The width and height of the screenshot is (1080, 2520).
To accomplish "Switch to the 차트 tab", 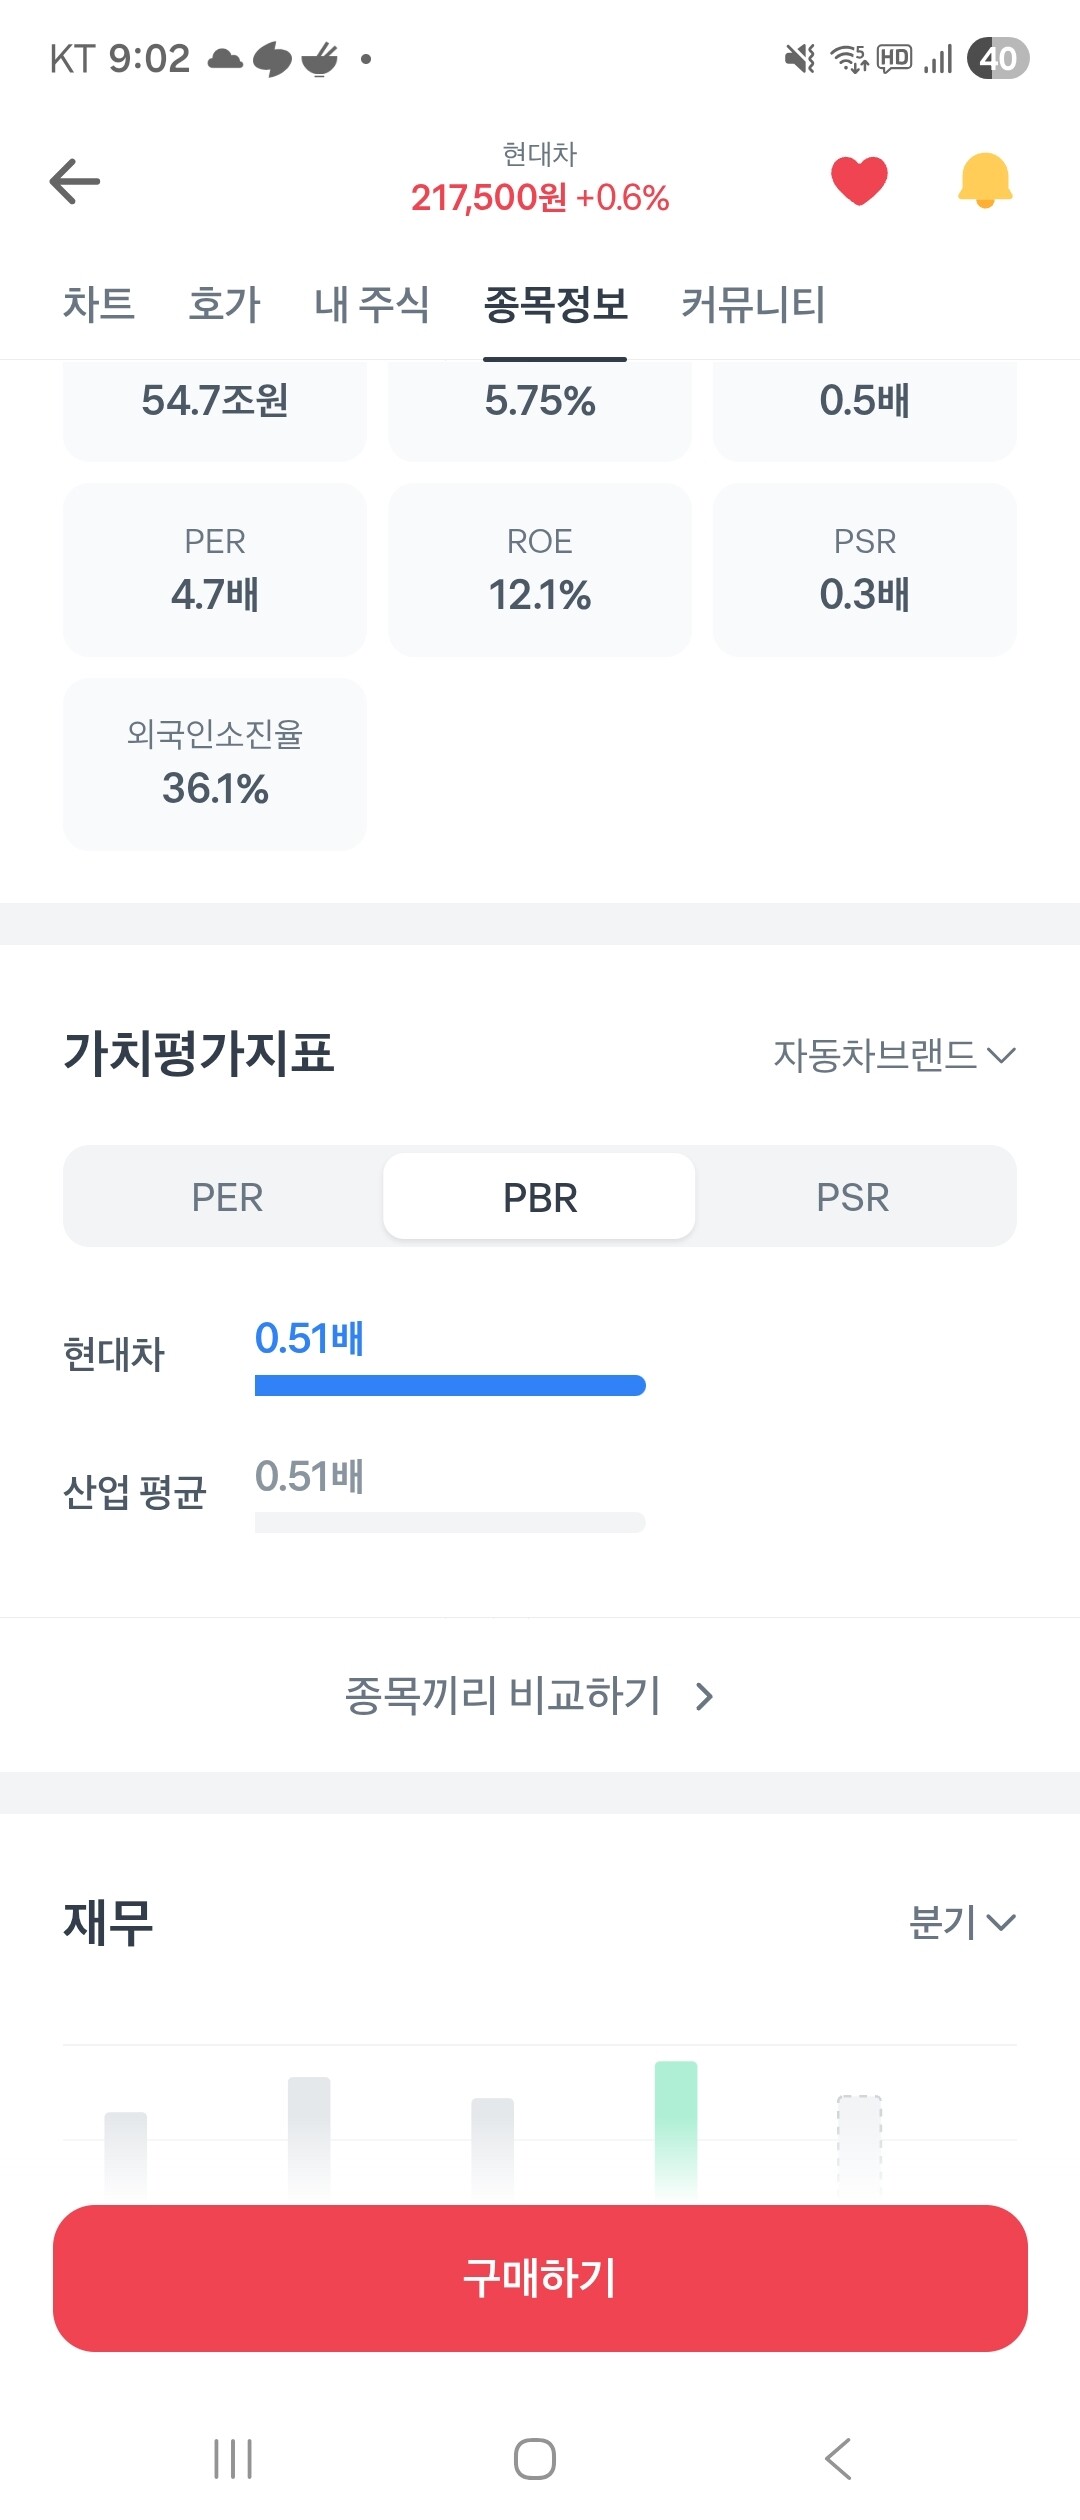I will 99,304.
